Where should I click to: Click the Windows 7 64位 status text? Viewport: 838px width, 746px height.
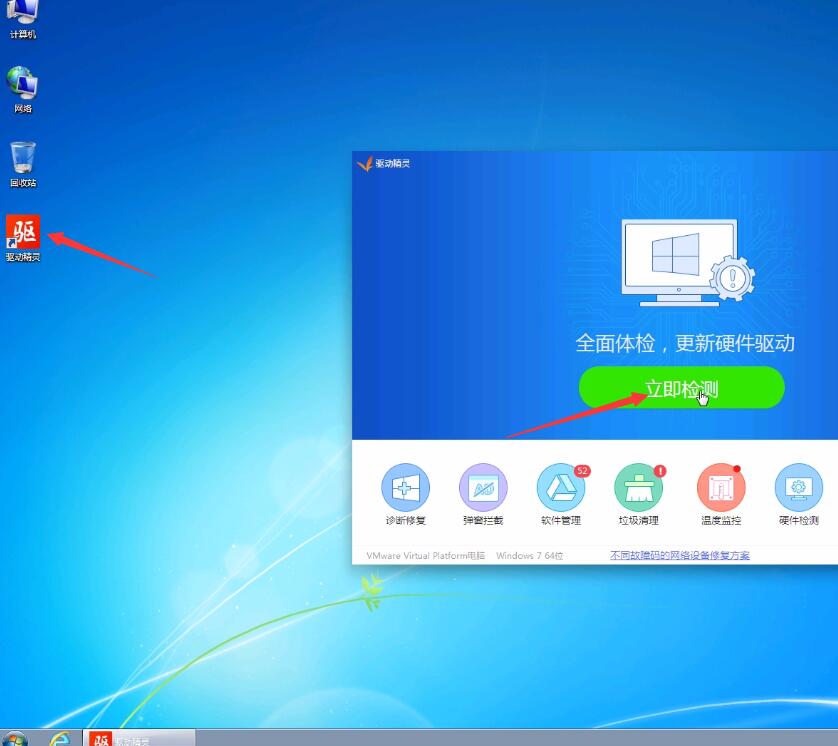point(530,556)
